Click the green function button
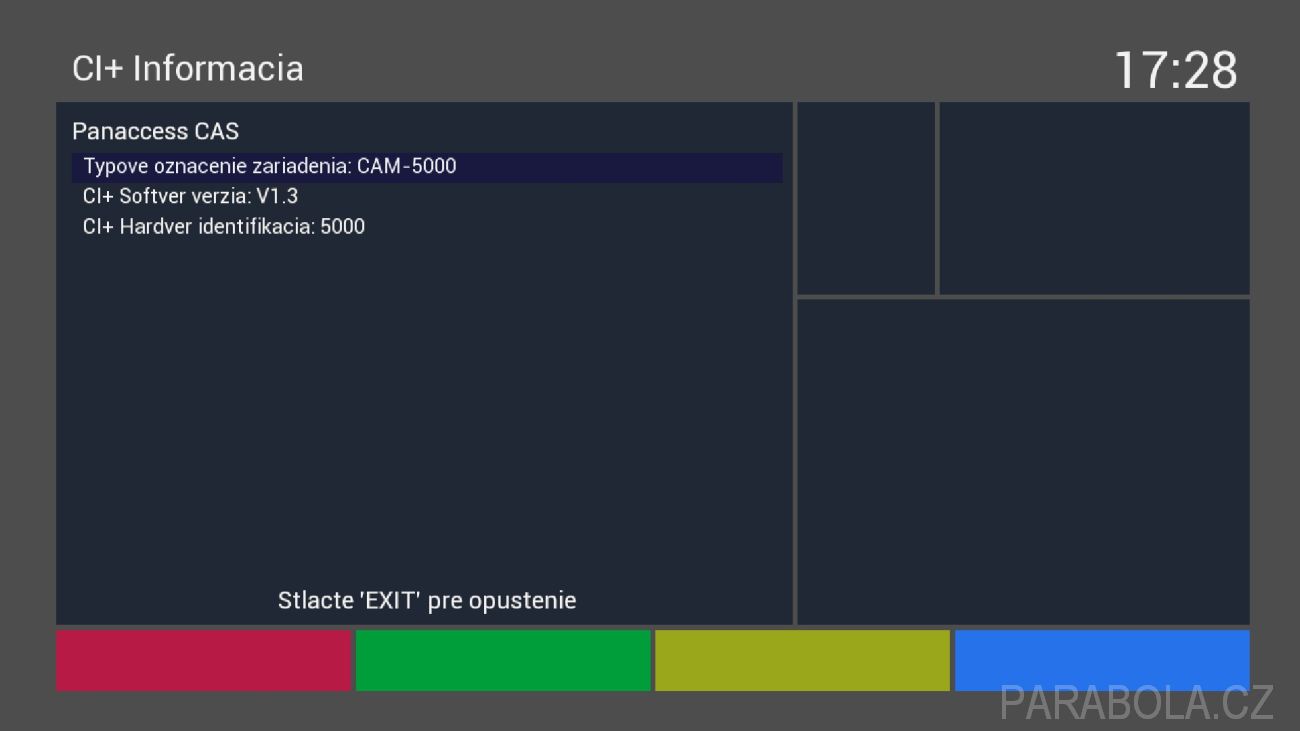The height and width of the screenshot is (731, 1300). point(503,660)
